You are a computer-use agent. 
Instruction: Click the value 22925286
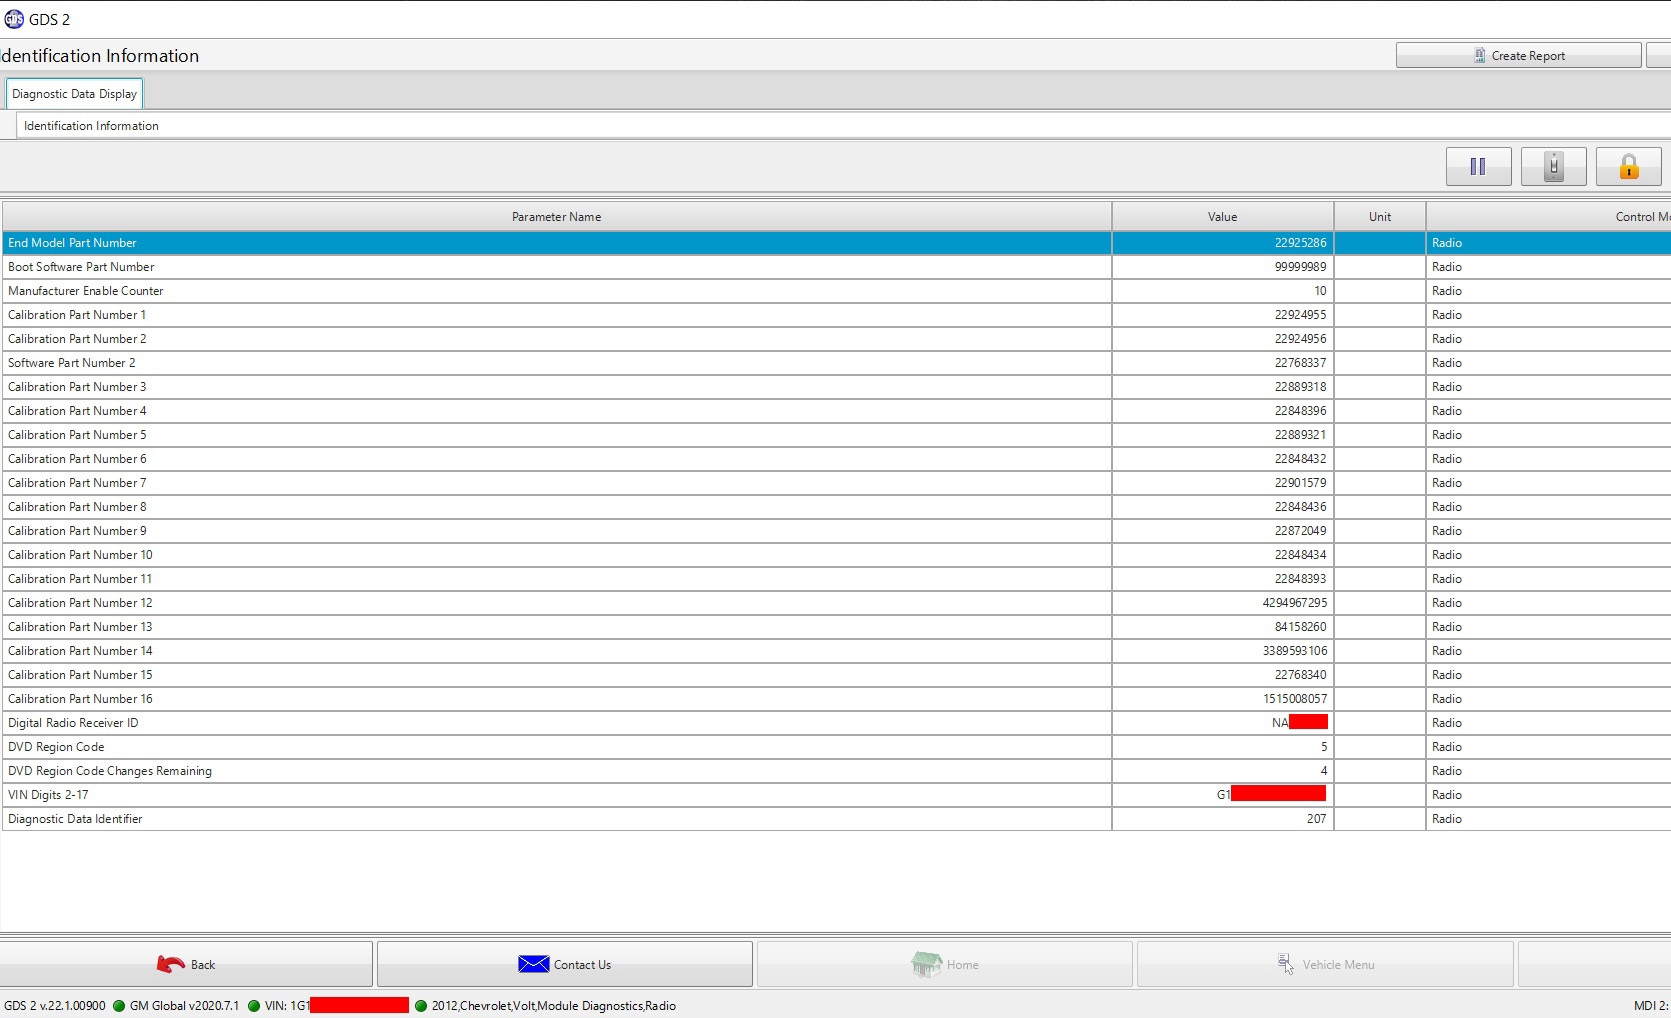[1300, 243]
